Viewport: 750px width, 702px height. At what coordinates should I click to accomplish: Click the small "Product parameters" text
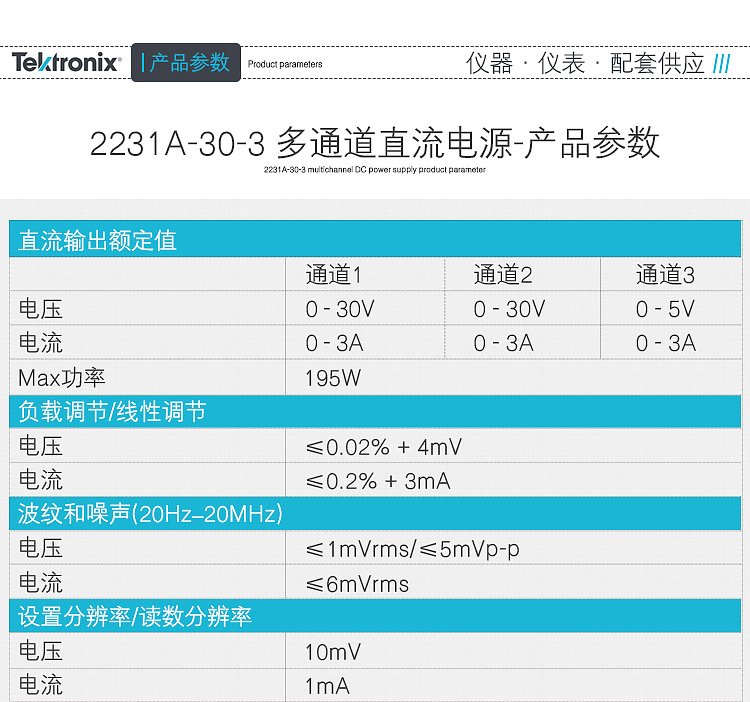tap(285, 64)
